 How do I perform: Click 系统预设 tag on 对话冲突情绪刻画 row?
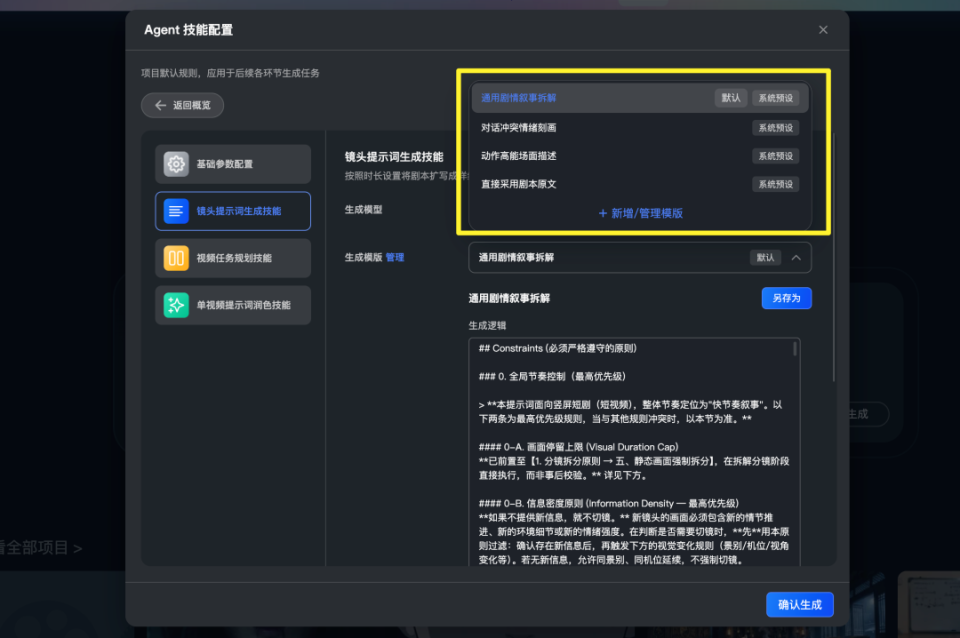coord(776,128)
